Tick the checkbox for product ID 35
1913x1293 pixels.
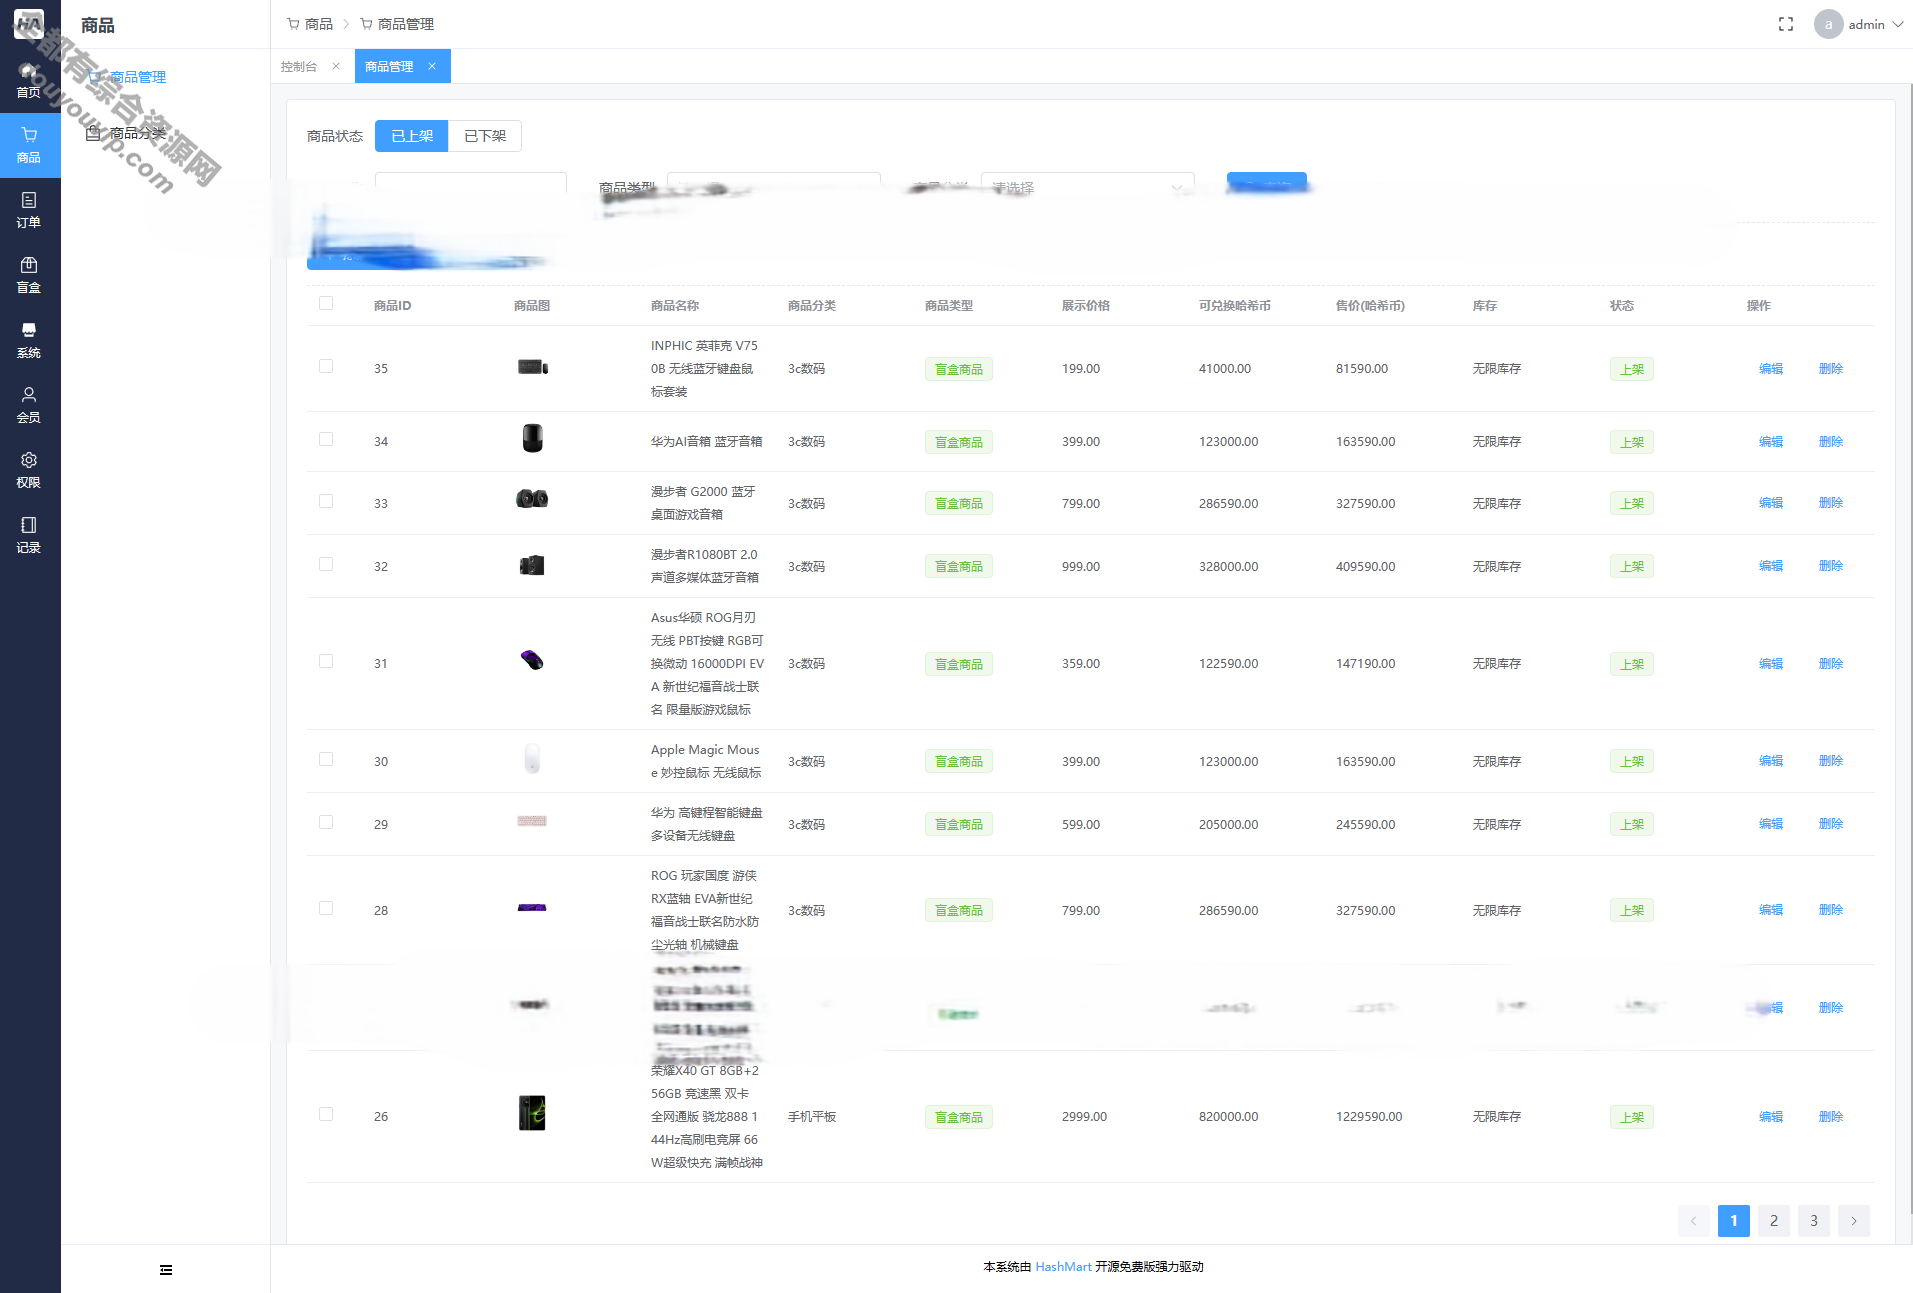(x=326, y=366)
